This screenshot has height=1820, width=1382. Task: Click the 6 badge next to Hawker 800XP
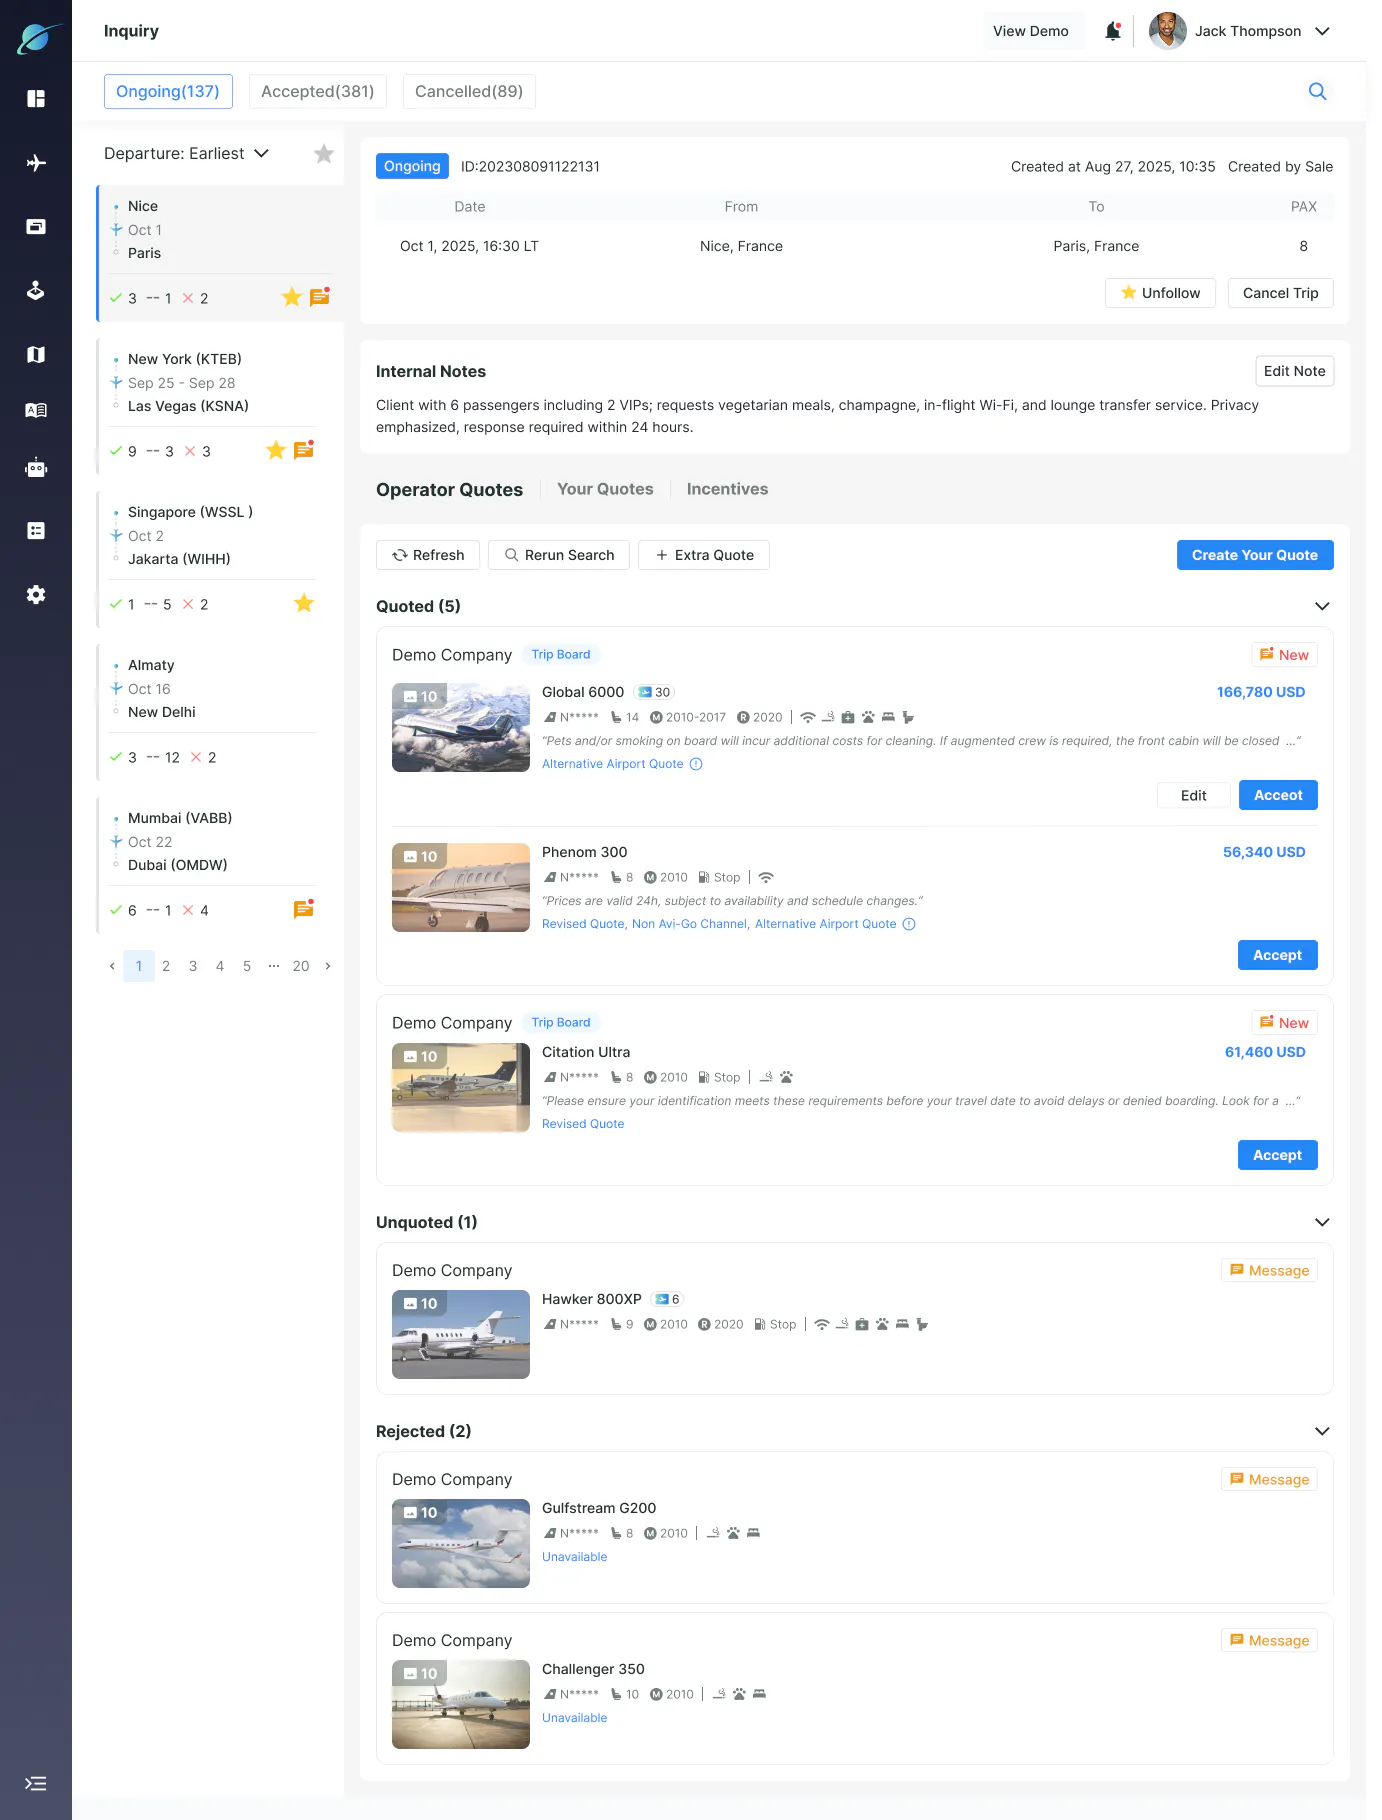(667, 1299)
